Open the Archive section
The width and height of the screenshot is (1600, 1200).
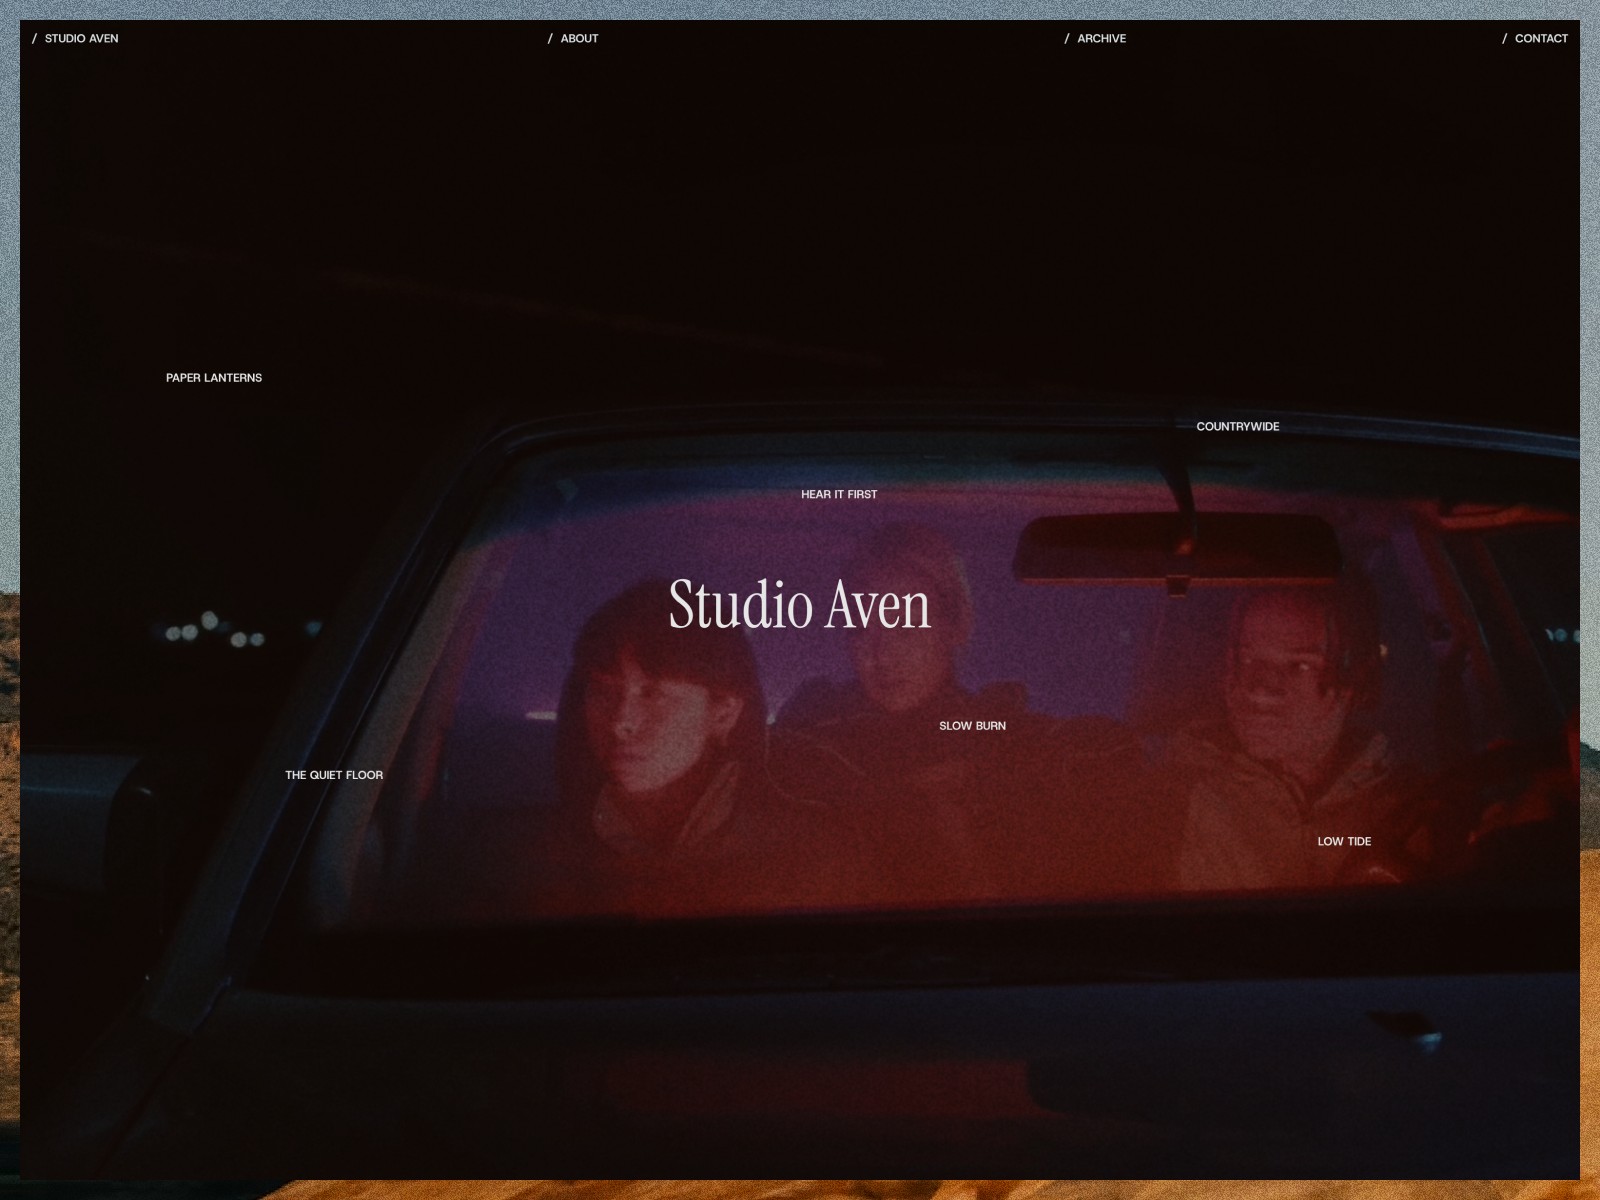(x=1096, y=38)
